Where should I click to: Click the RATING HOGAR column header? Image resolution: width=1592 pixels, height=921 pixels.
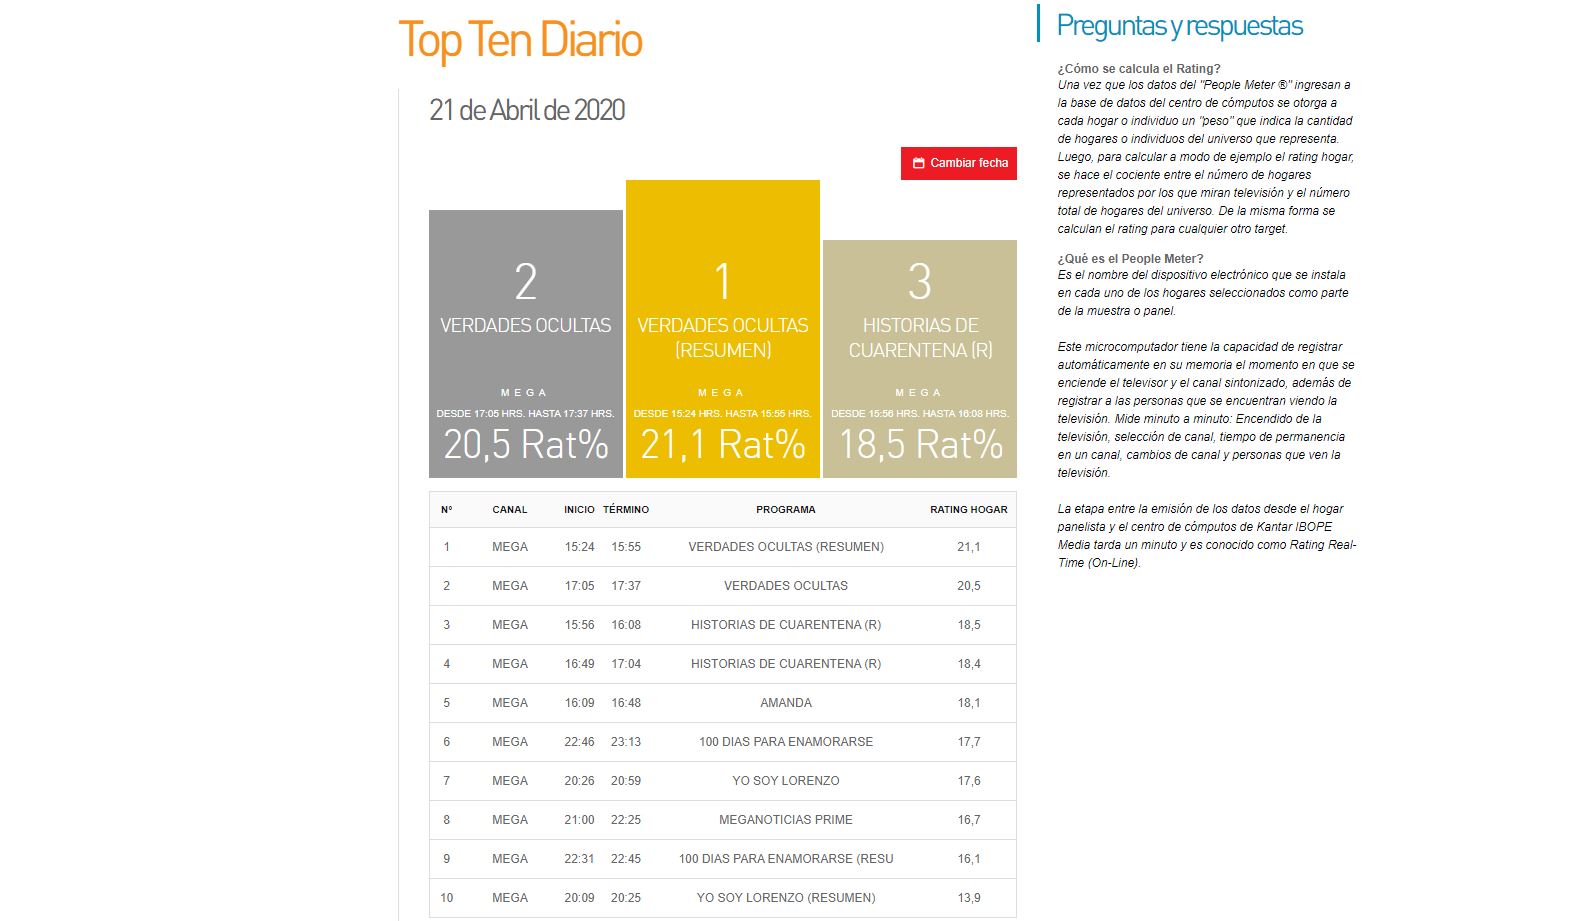click(x=968, y=510)
